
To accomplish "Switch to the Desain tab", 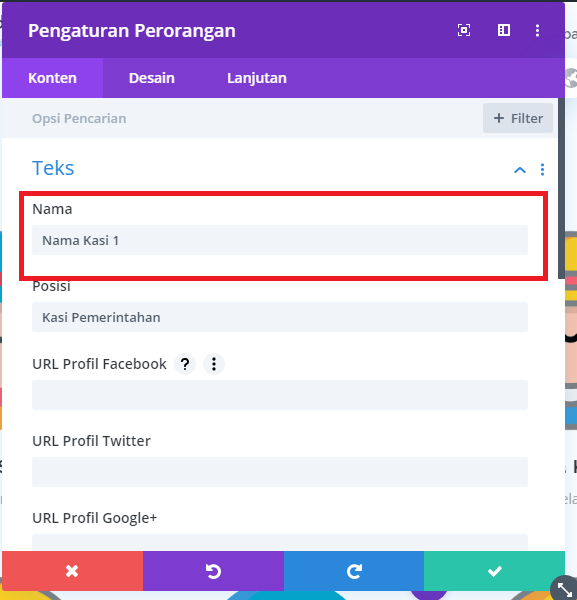I will 152,78.
